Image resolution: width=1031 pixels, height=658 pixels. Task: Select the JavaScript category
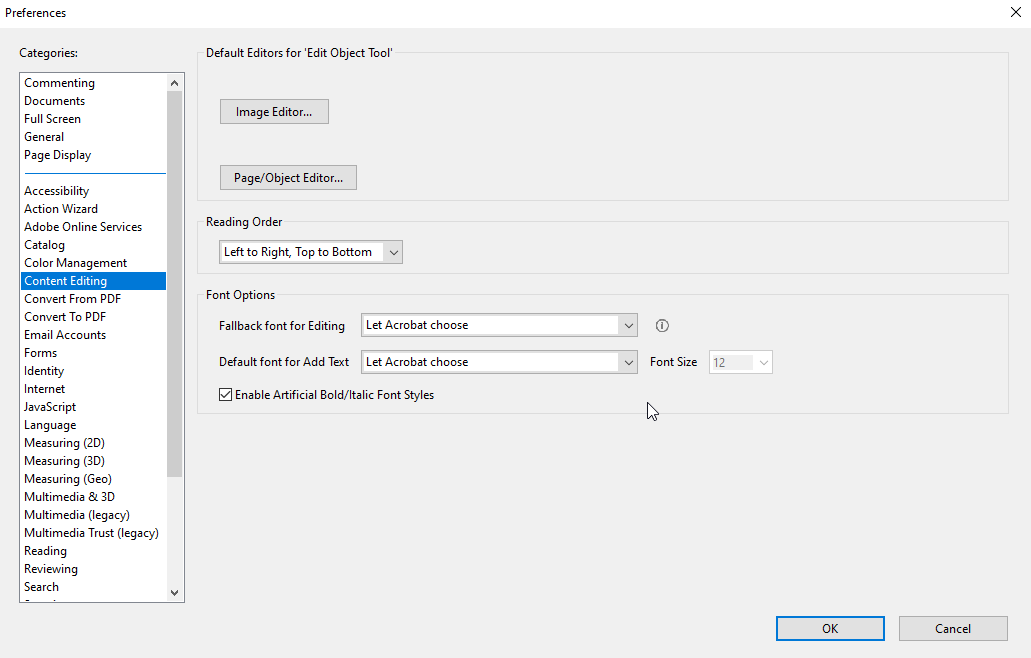50,406
